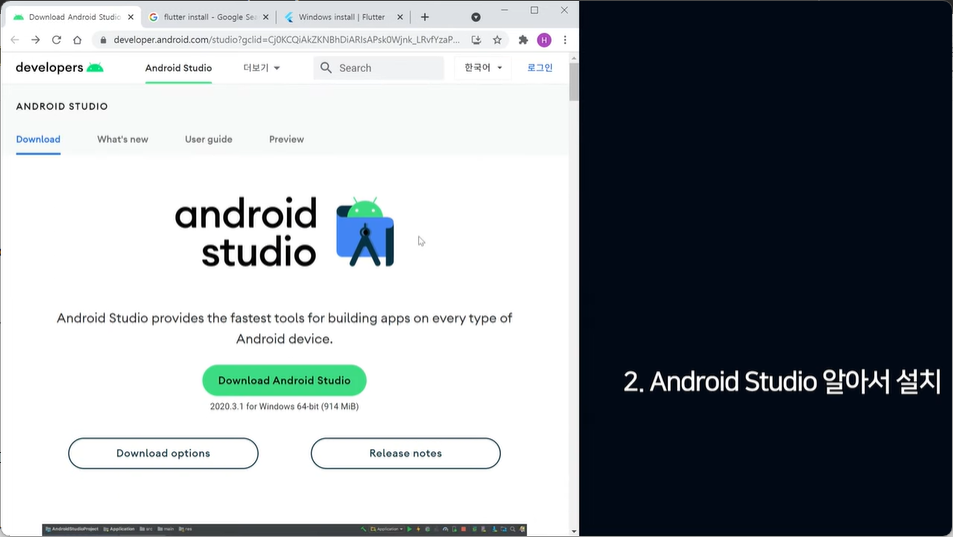Focus the Search input field
This screenshot has width=953, height=537.
[379, 68]
